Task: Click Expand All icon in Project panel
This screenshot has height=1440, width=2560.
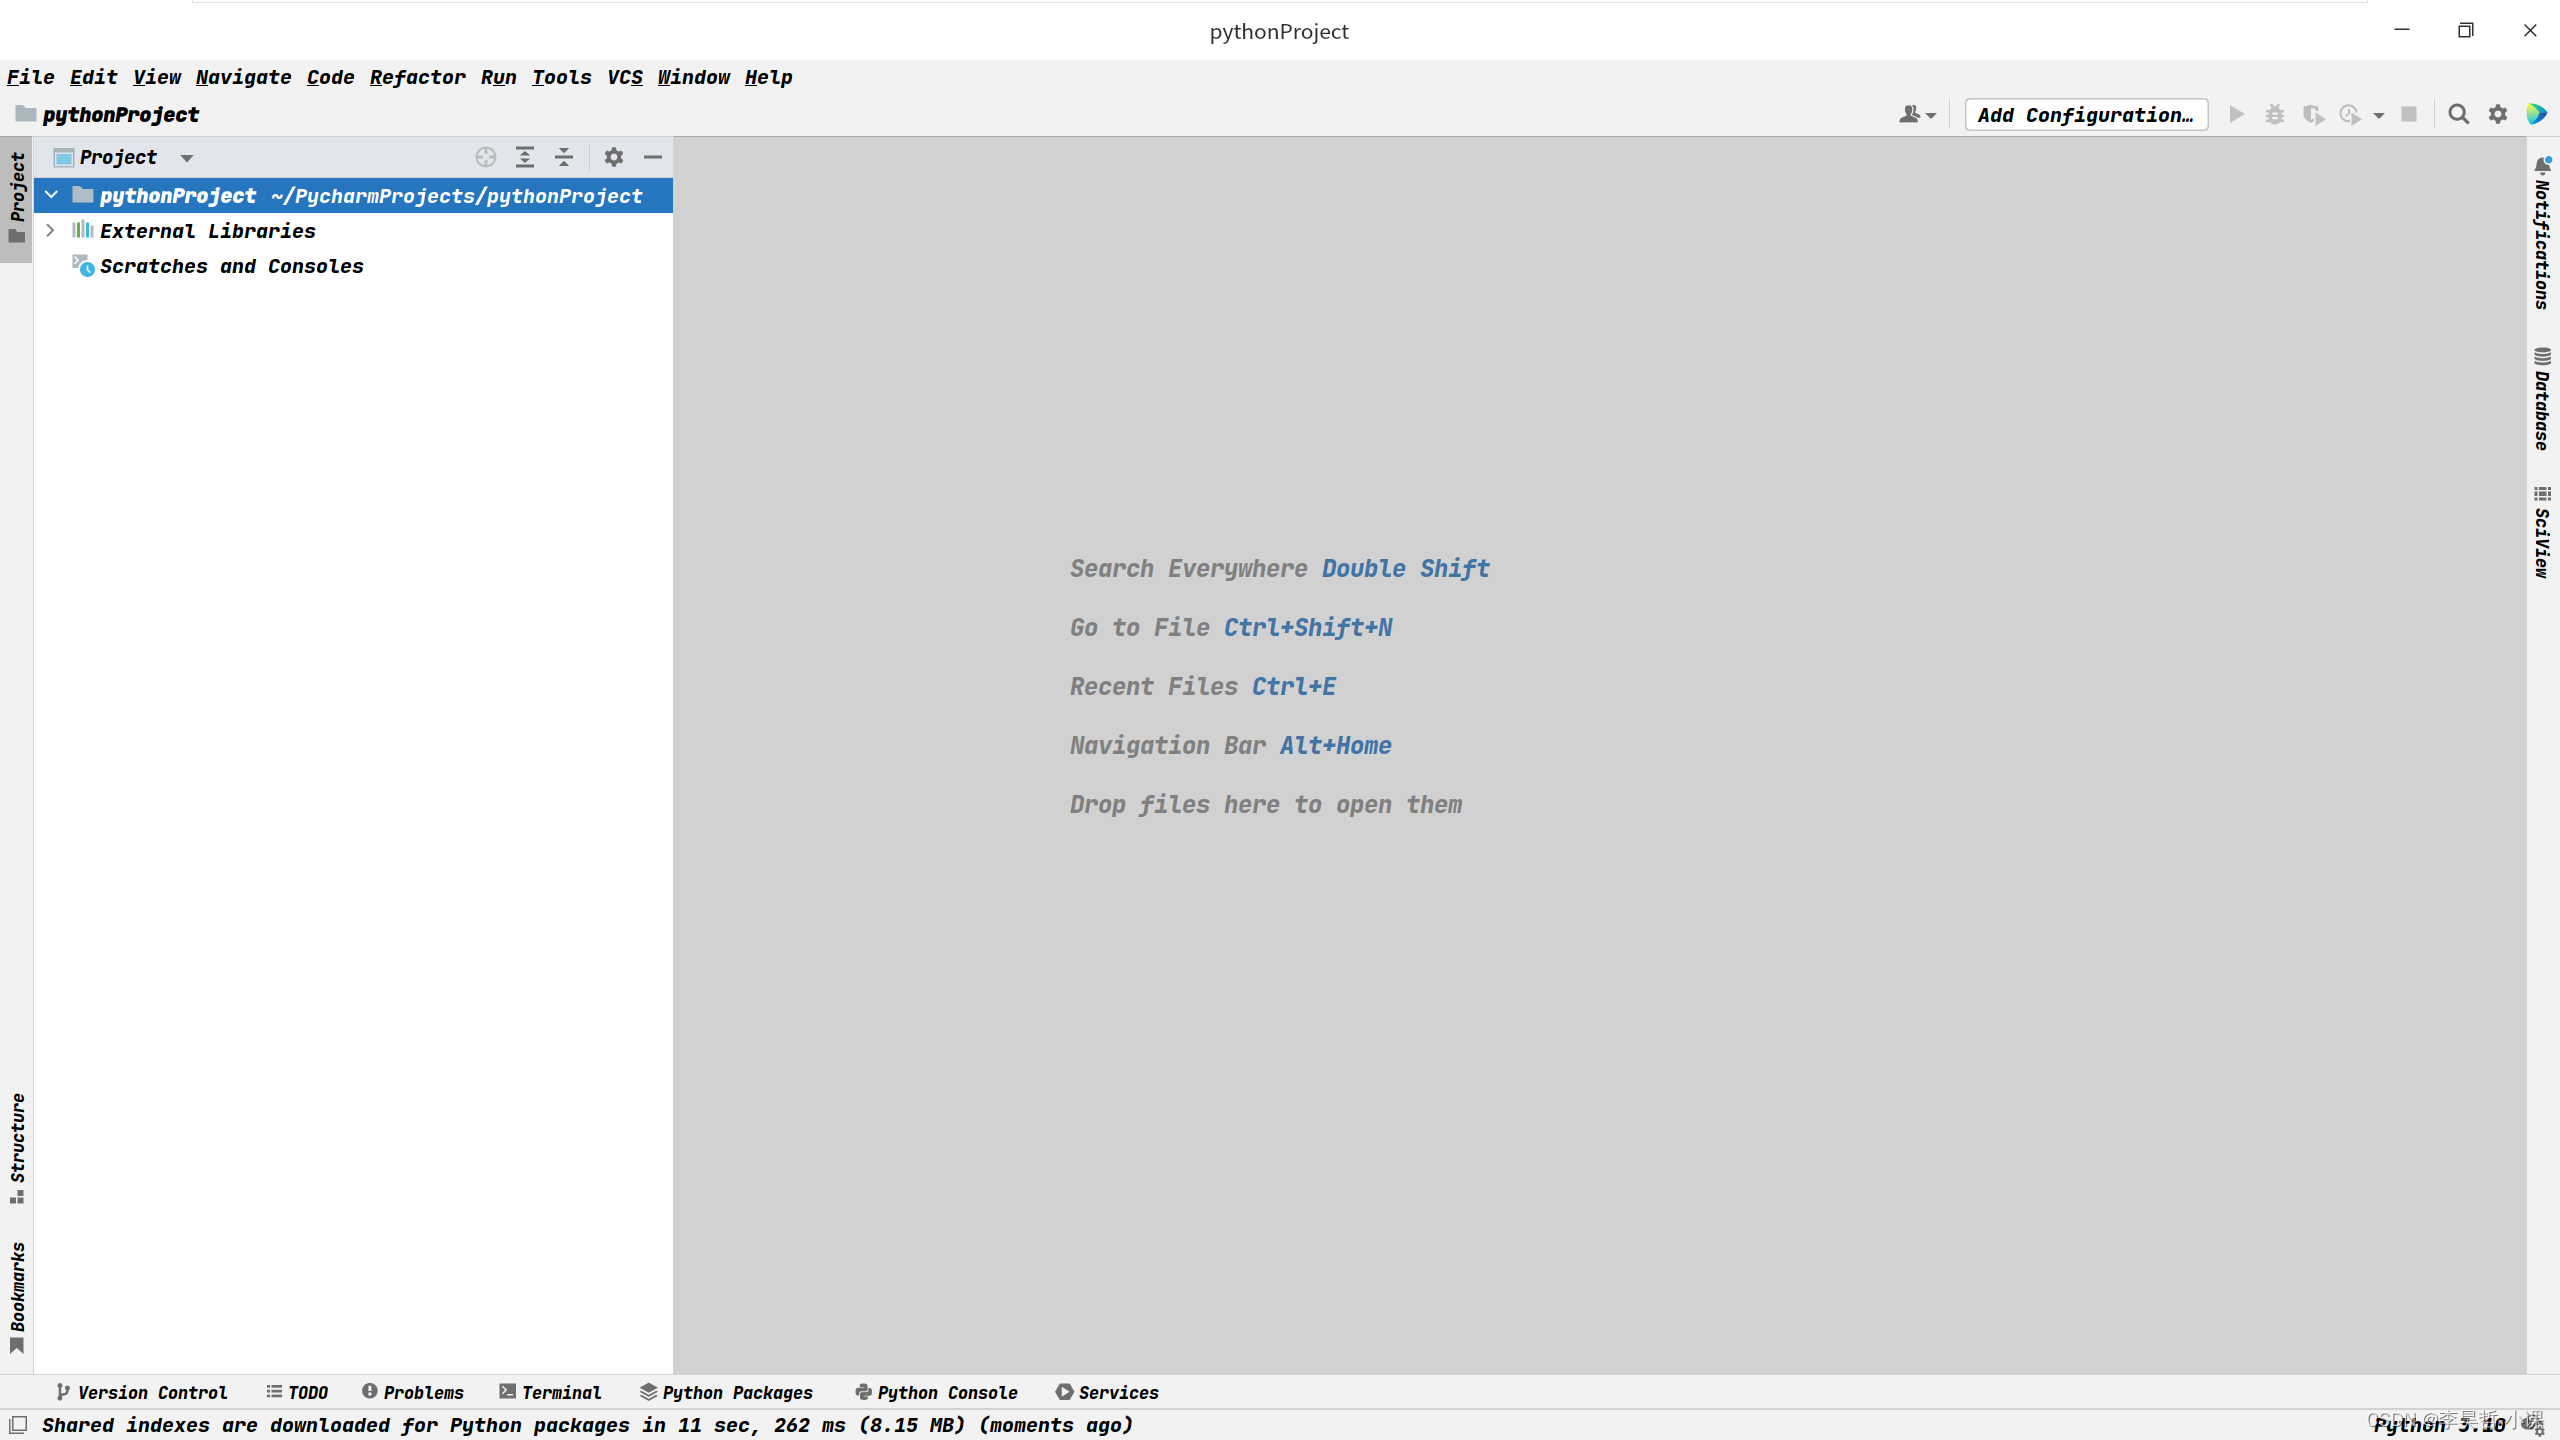Action: 525,157
